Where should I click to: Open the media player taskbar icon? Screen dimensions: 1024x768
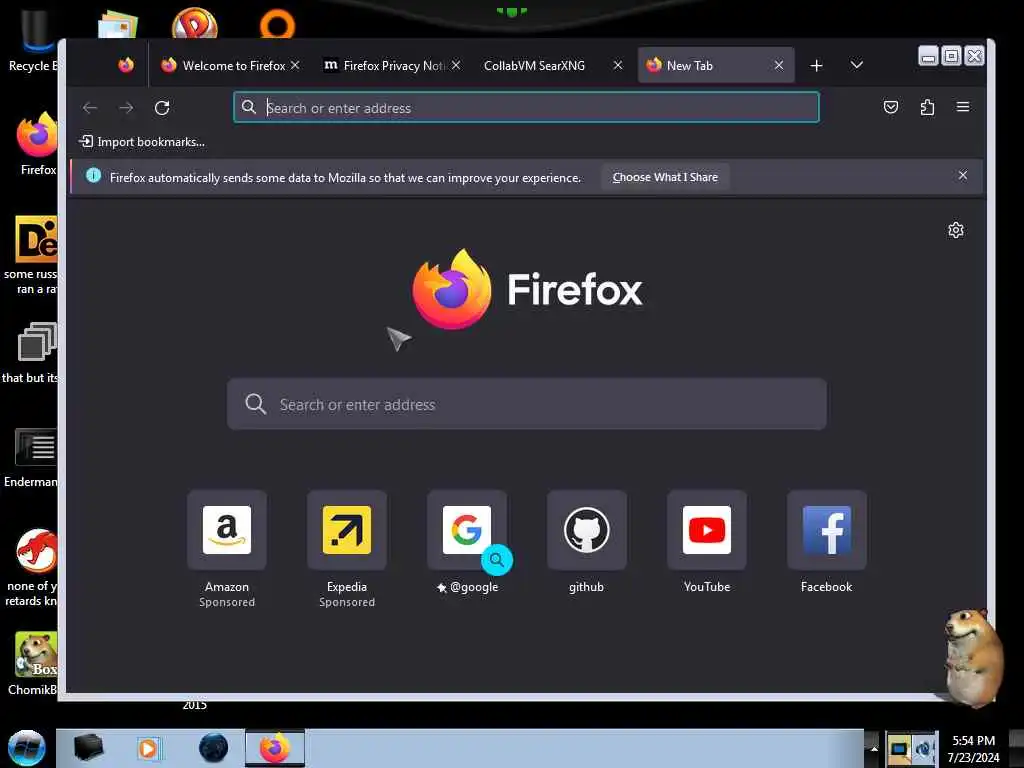click(148, 748)
